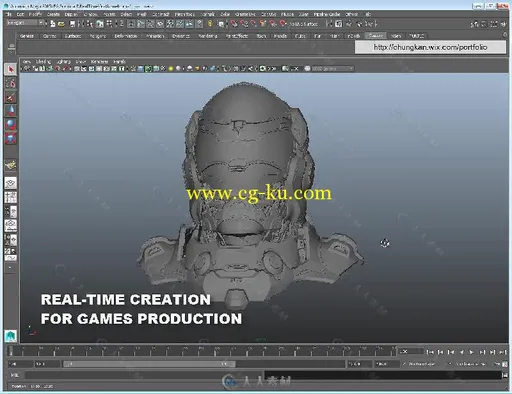Switch to single perspective view layout
Viewport: 512px width, 394px height.
[x=11, y=183]
